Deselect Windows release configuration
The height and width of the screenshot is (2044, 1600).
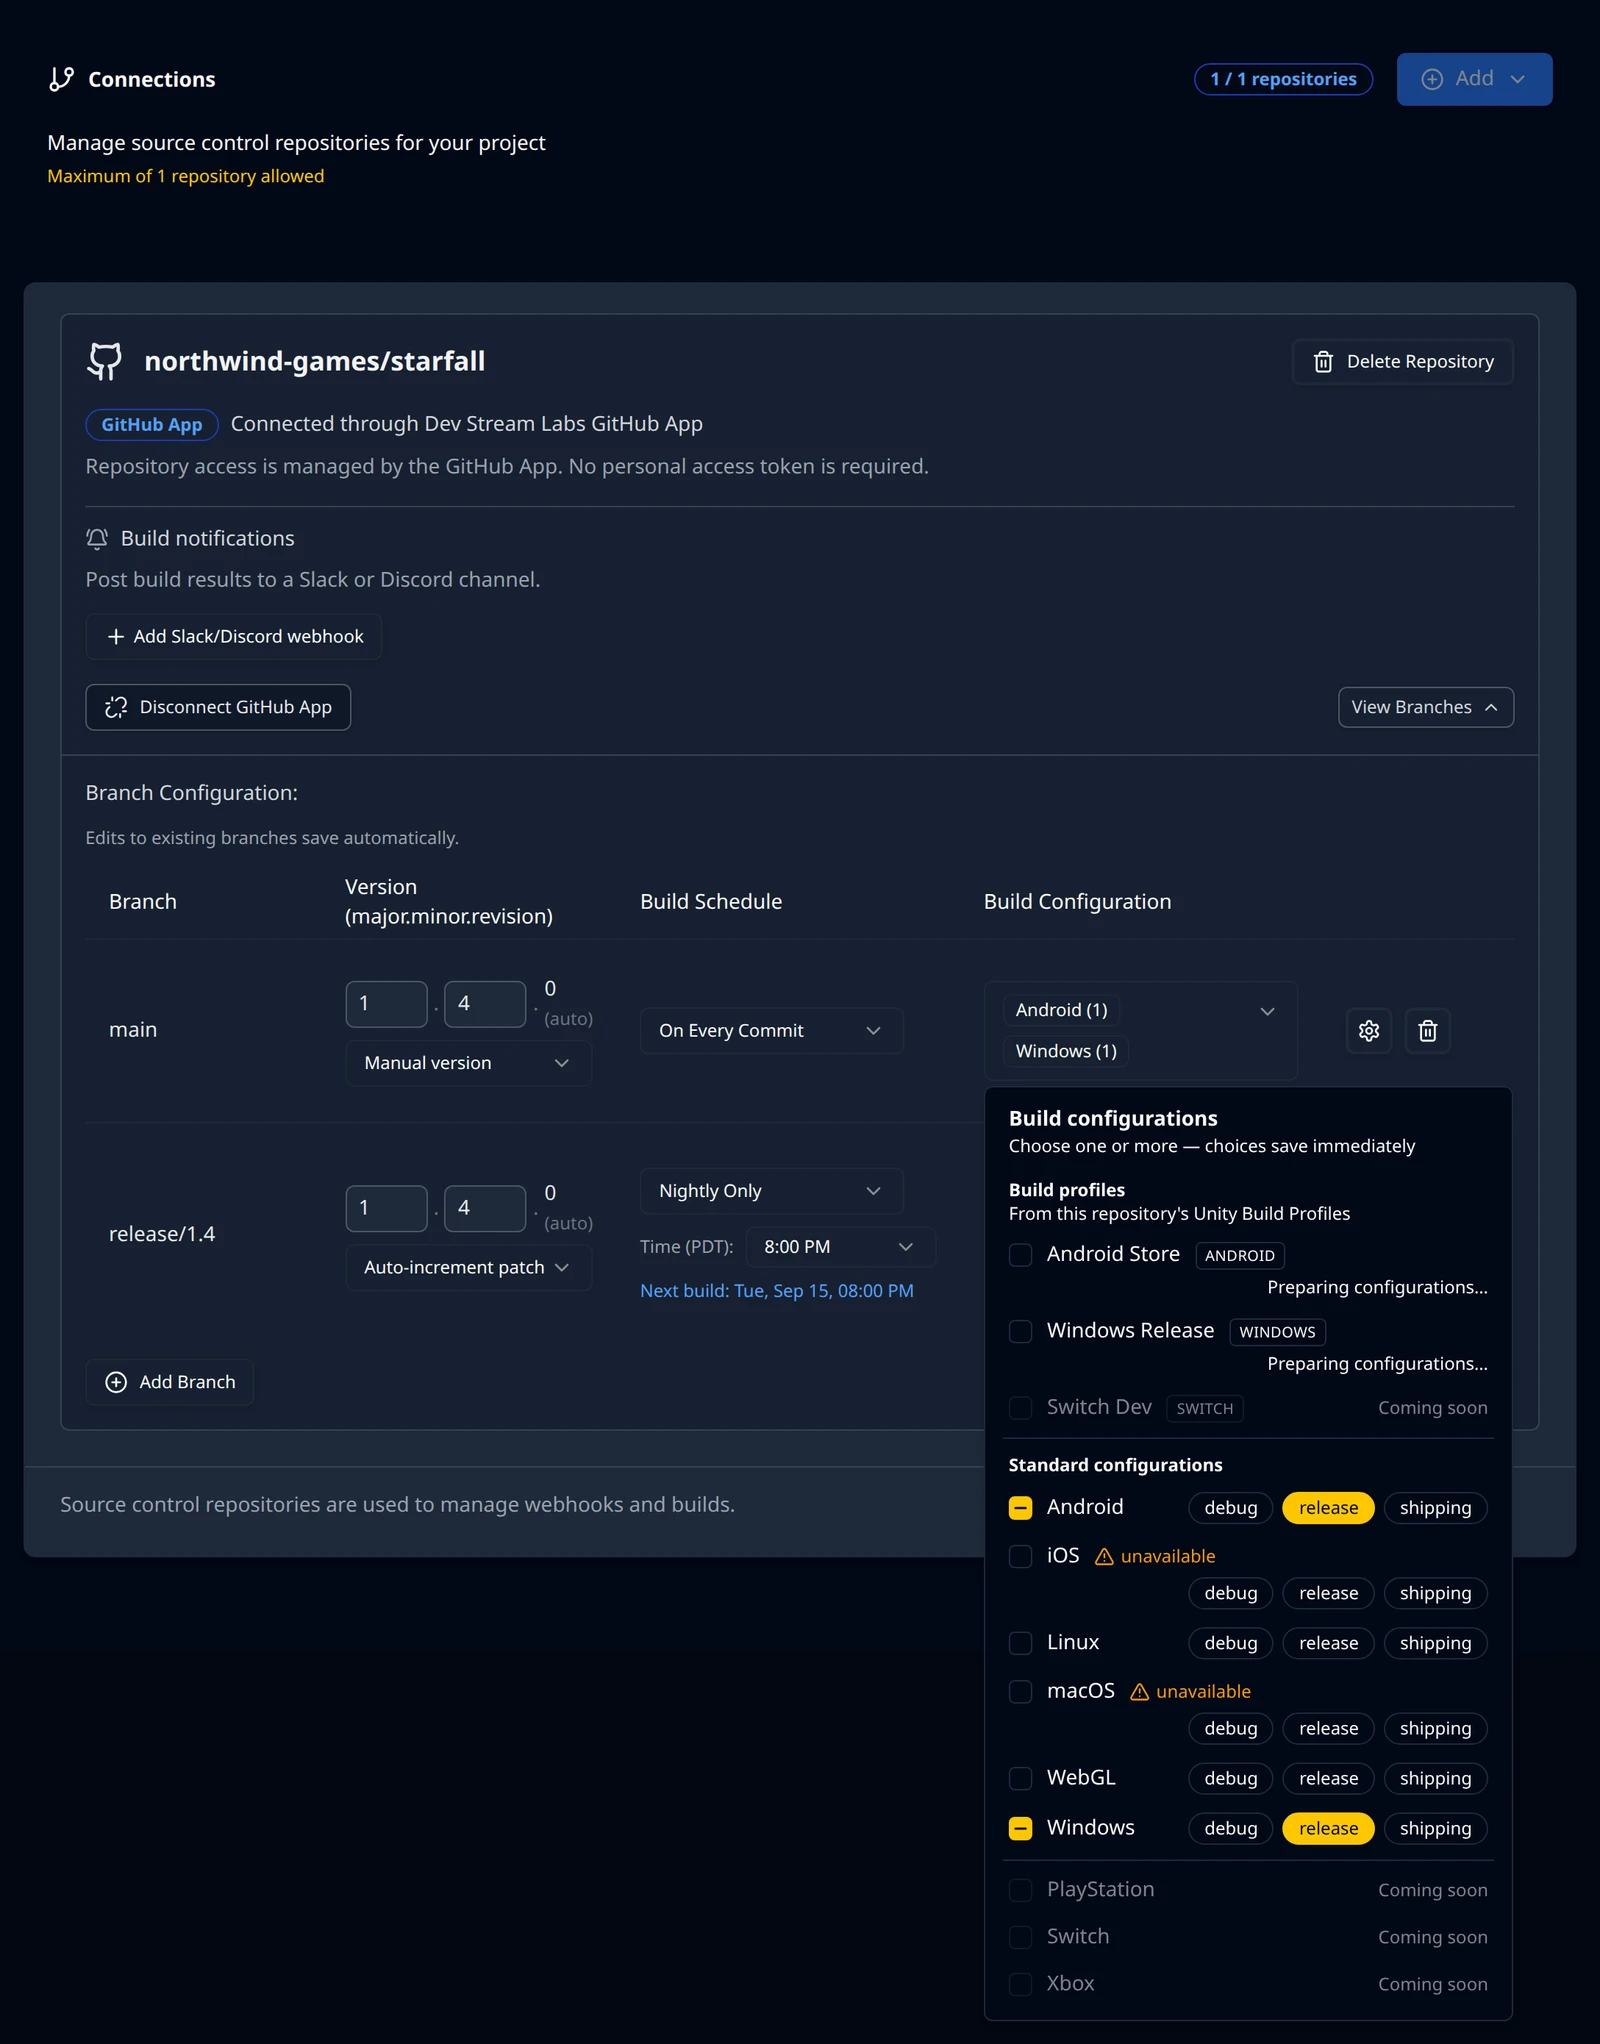[1328, 1827]
